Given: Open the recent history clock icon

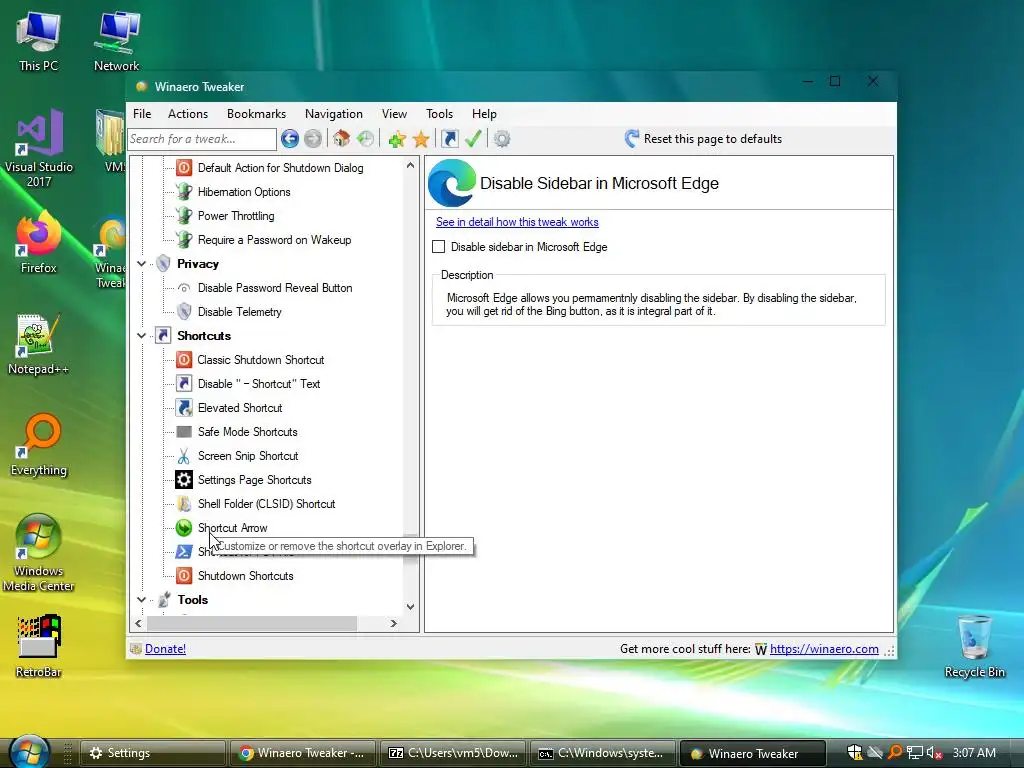Looking at the screenshot, I should pyautogui.click(x=365, y=138).
